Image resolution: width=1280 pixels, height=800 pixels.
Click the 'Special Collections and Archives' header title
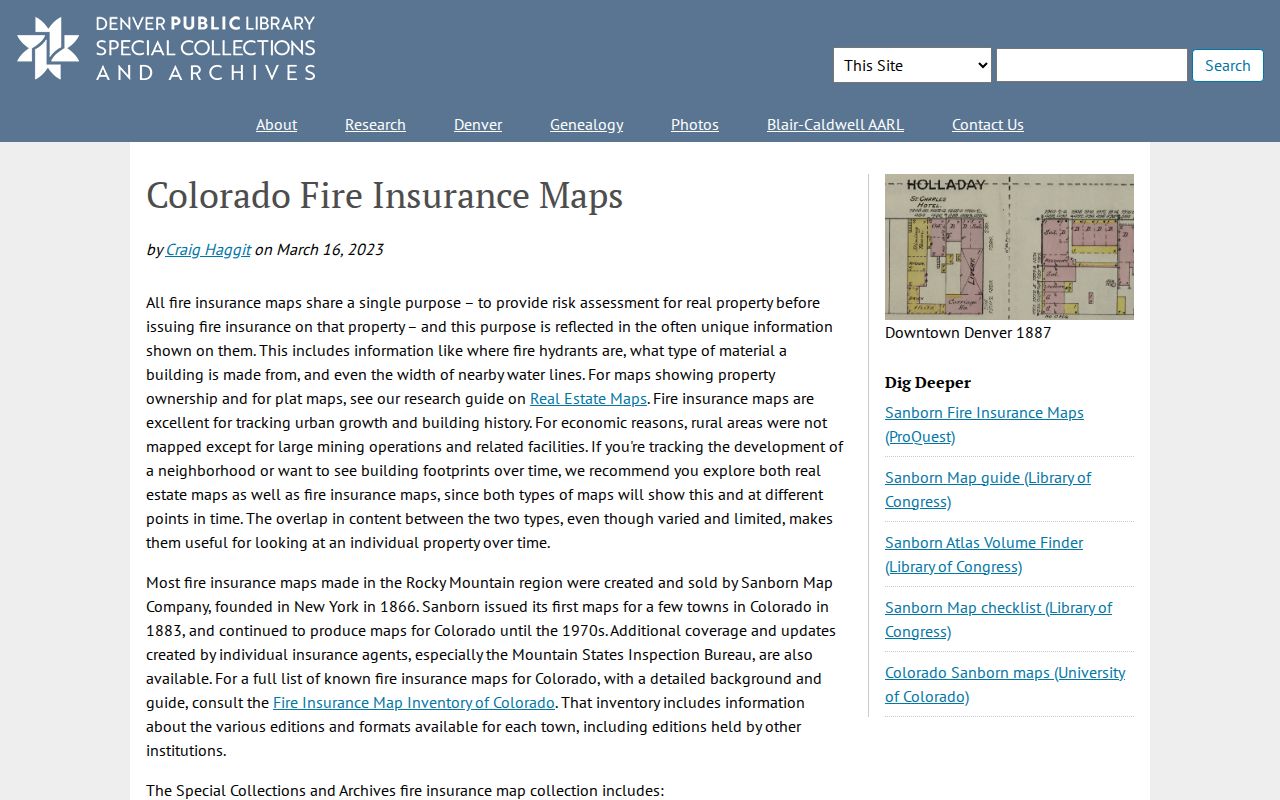pos(205,60)
